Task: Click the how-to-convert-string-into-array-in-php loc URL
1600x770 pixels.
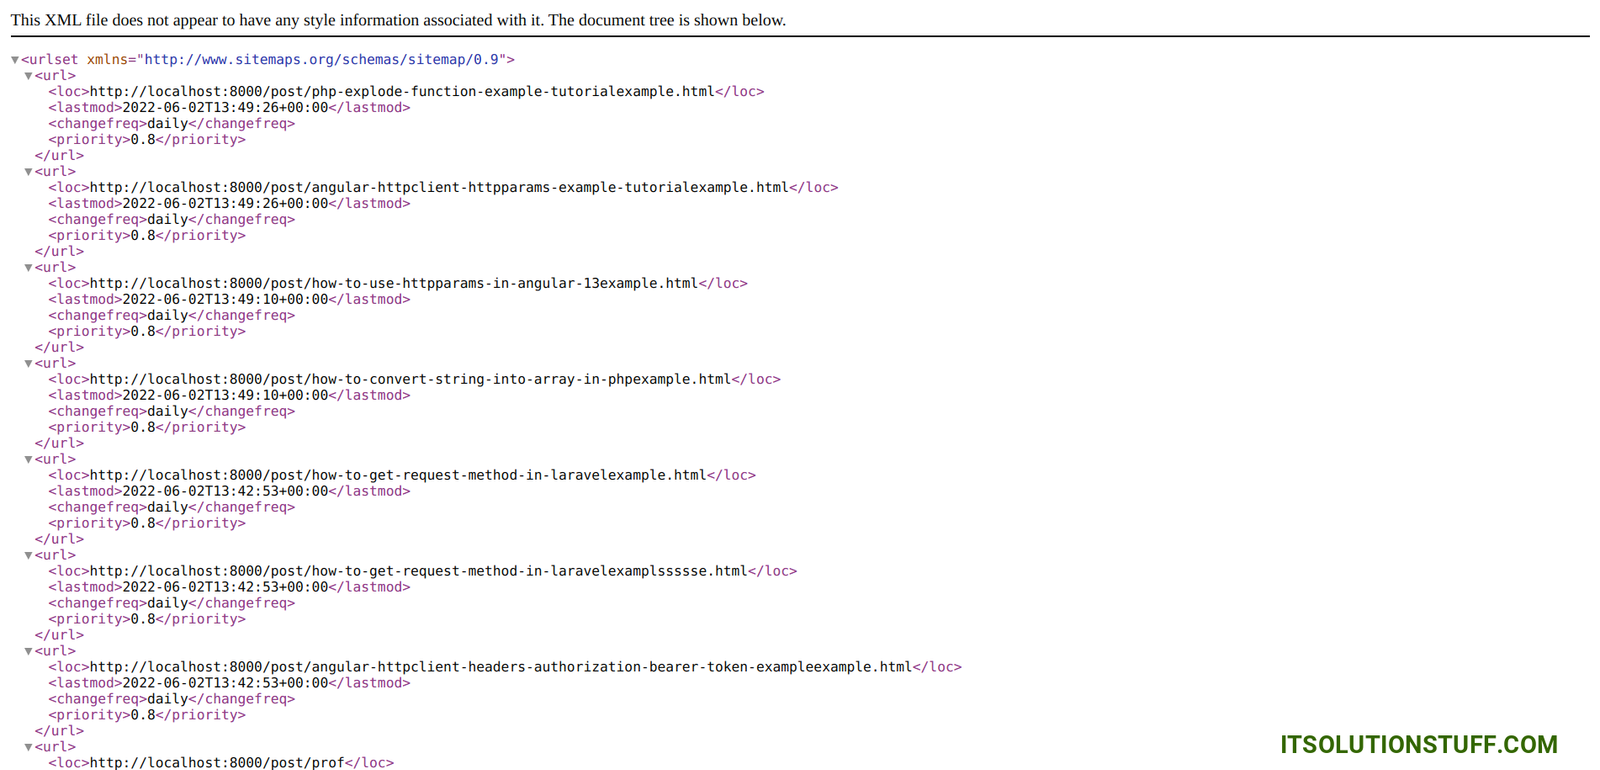Action: coord(410,380)
